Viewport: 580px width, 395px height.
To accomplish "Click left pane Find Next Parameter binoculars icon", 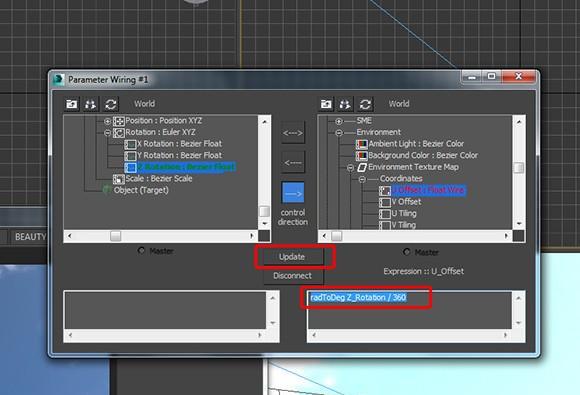I will 91,104.
